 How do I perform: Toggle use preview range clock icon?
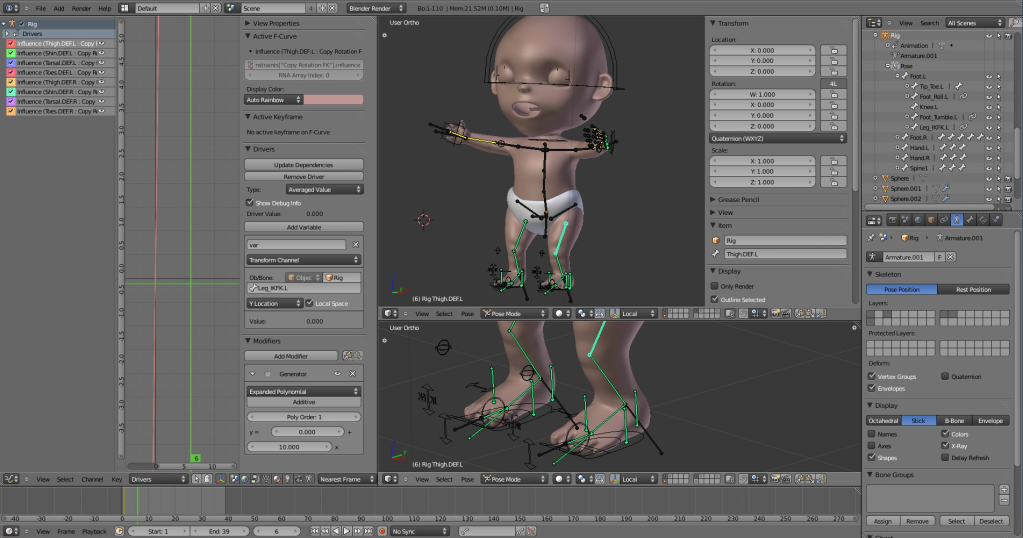click(119, 531)
